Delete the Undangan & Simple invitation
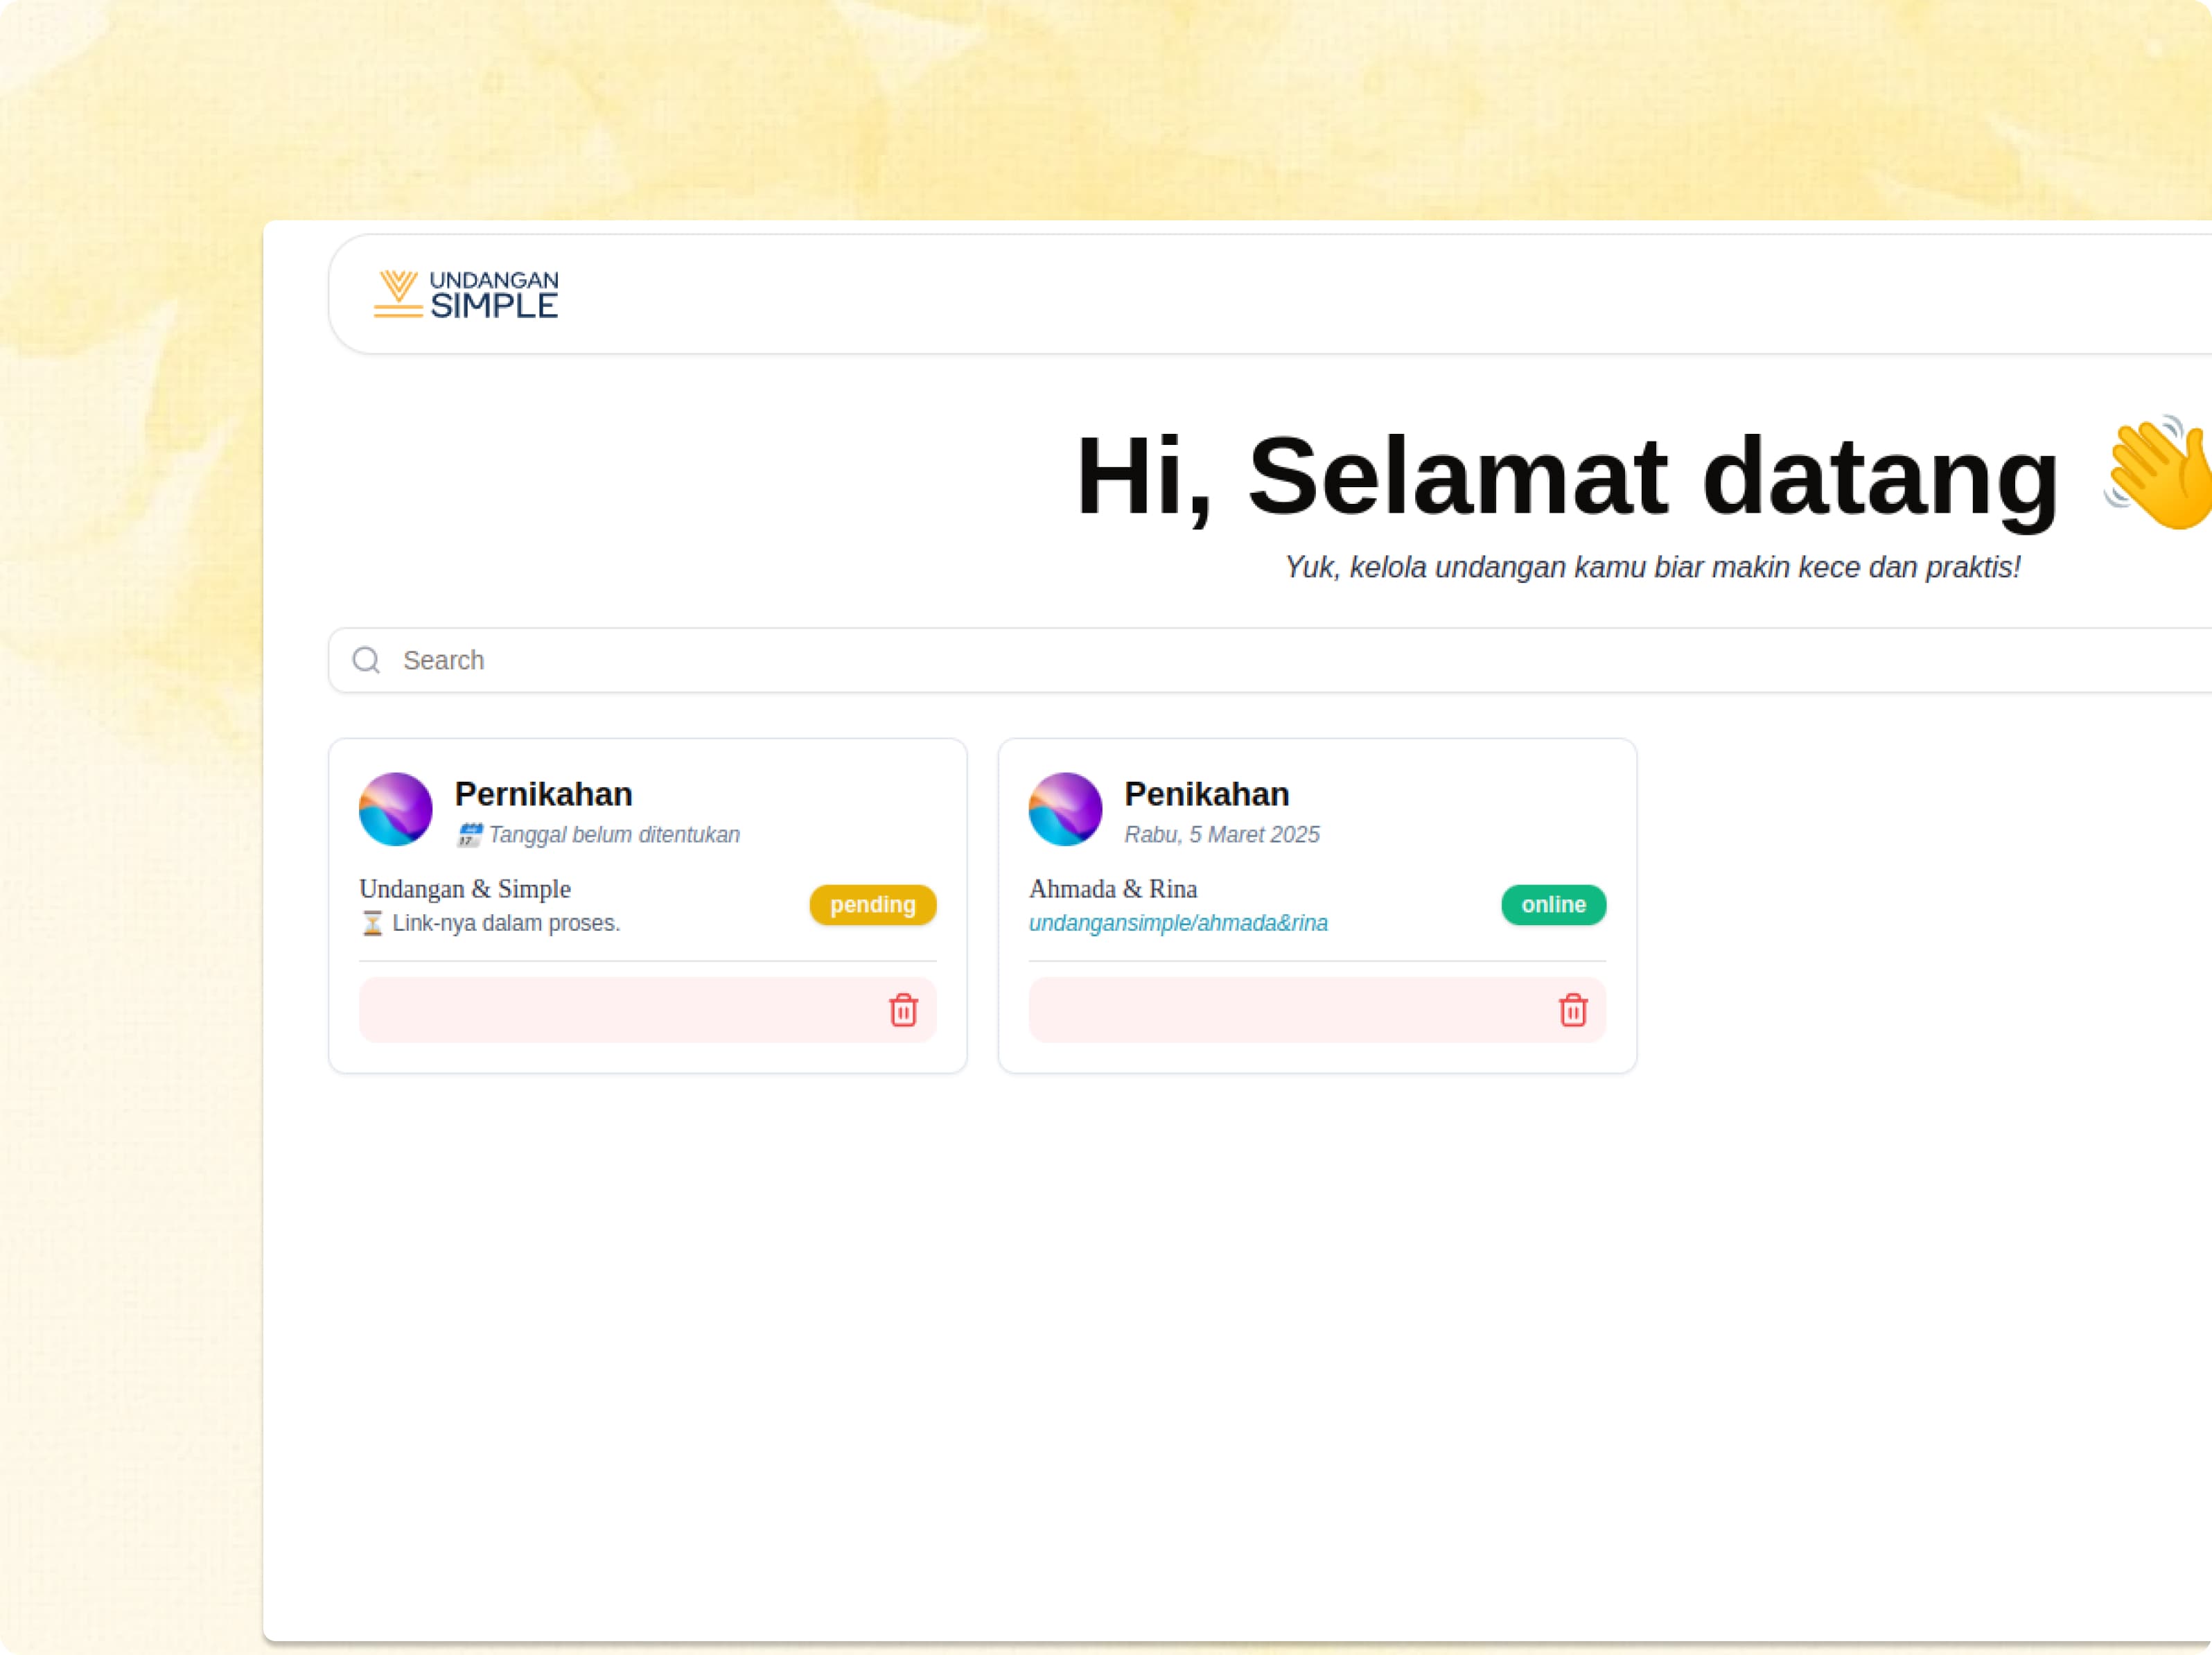Image resolution: width=2212 pixels, height=1655 pixels. pos(903,1010)
